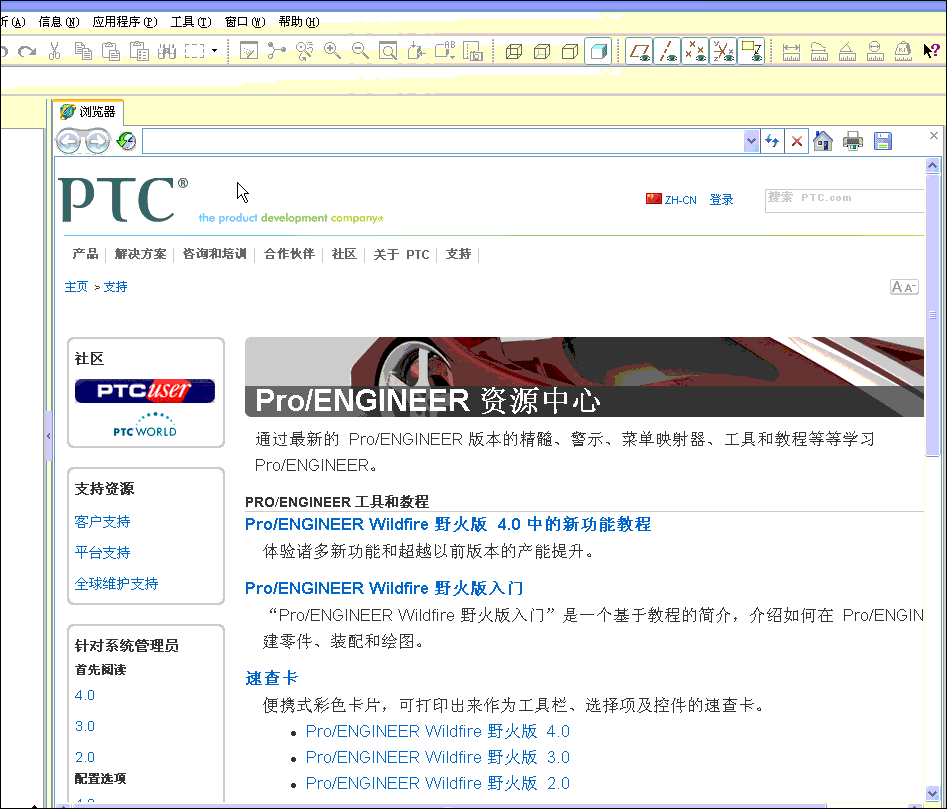Image resolution: width=947 pixels, height=809 pixels.
Task: Click the Copy icon
Action: 83,51
